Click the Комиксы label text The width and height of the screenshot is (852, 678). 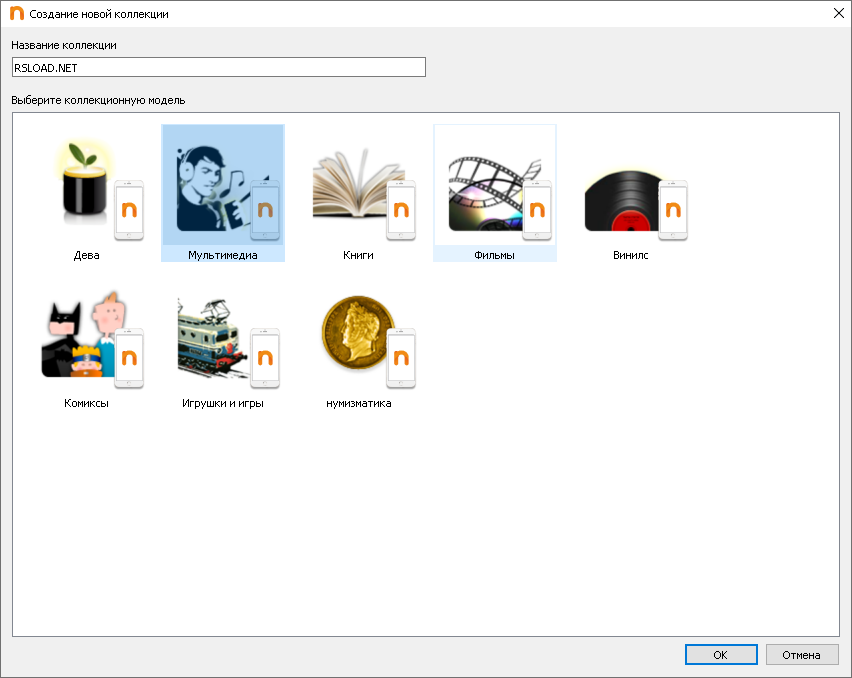pos(86,404)
